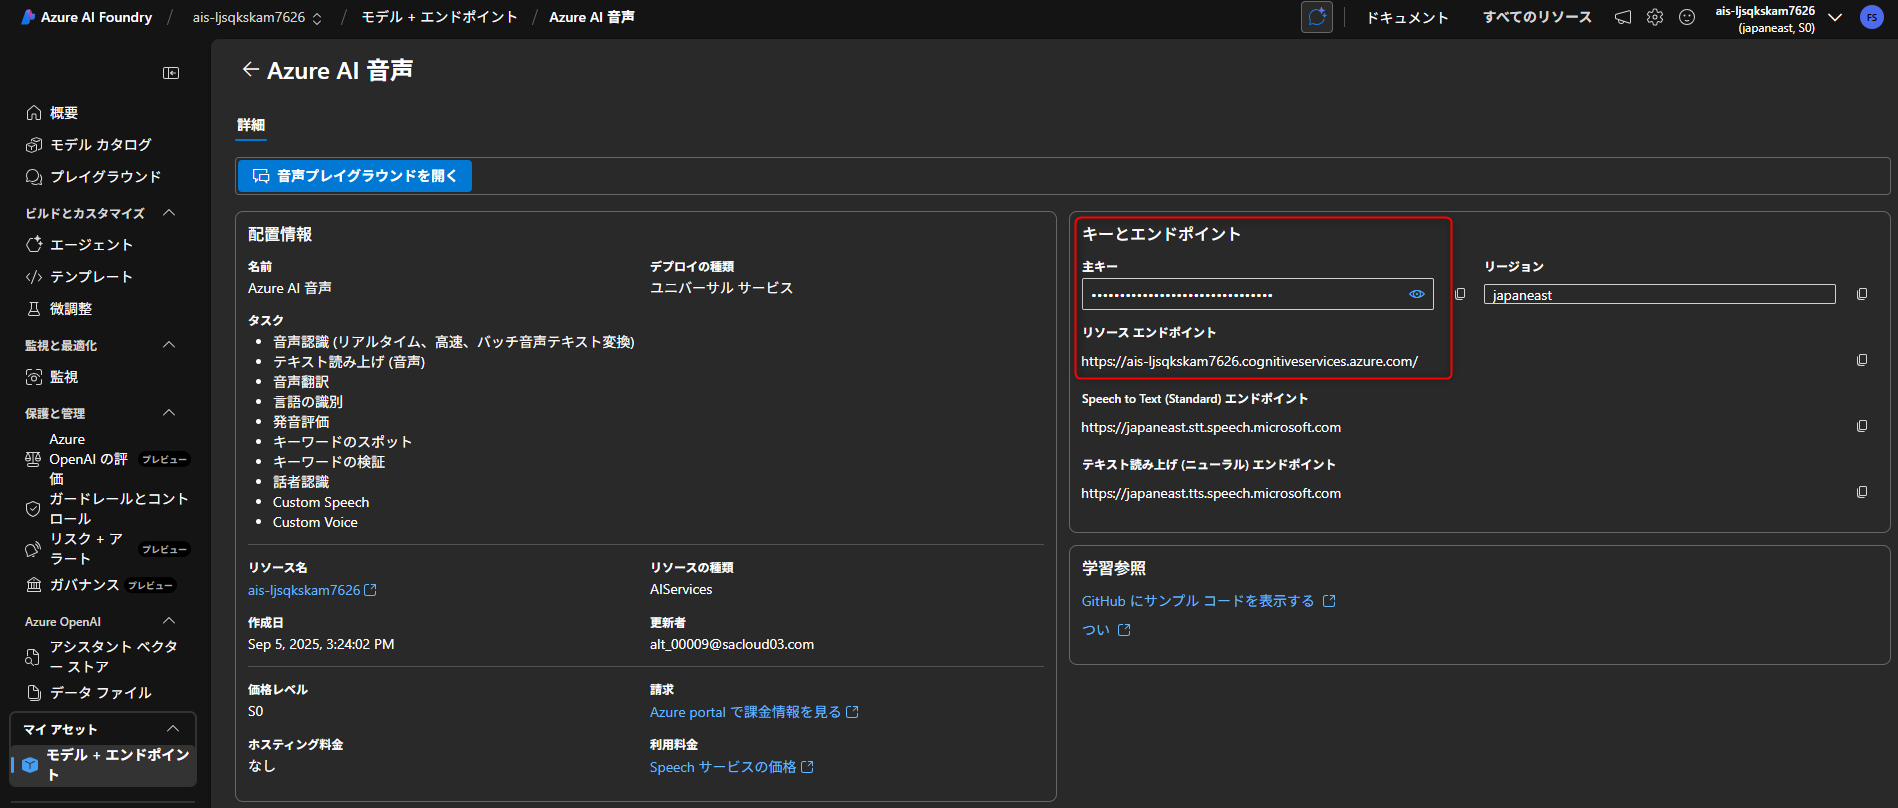Click 音声プレイグラウンドを開く button
This screenshot has height=808, width=1898.
(x=355, y=176)
